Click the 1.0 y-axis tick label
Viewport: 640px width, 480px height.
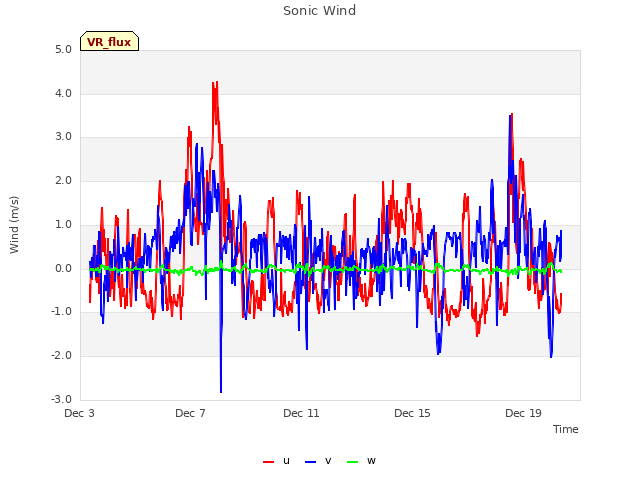pos(63,224)
